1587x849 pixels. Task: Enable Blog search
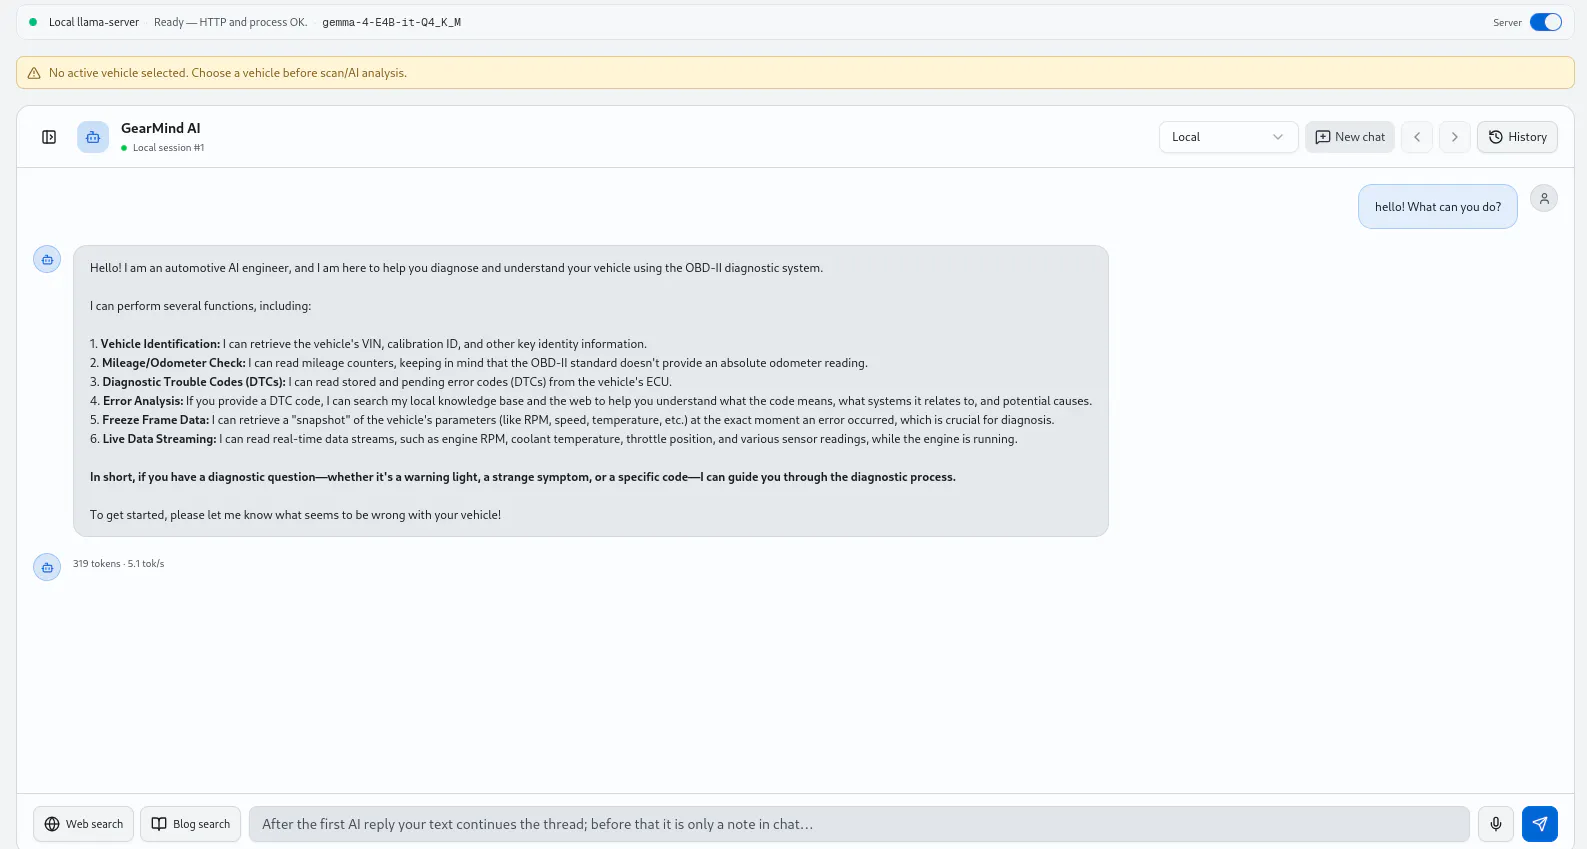coord(191,824)
